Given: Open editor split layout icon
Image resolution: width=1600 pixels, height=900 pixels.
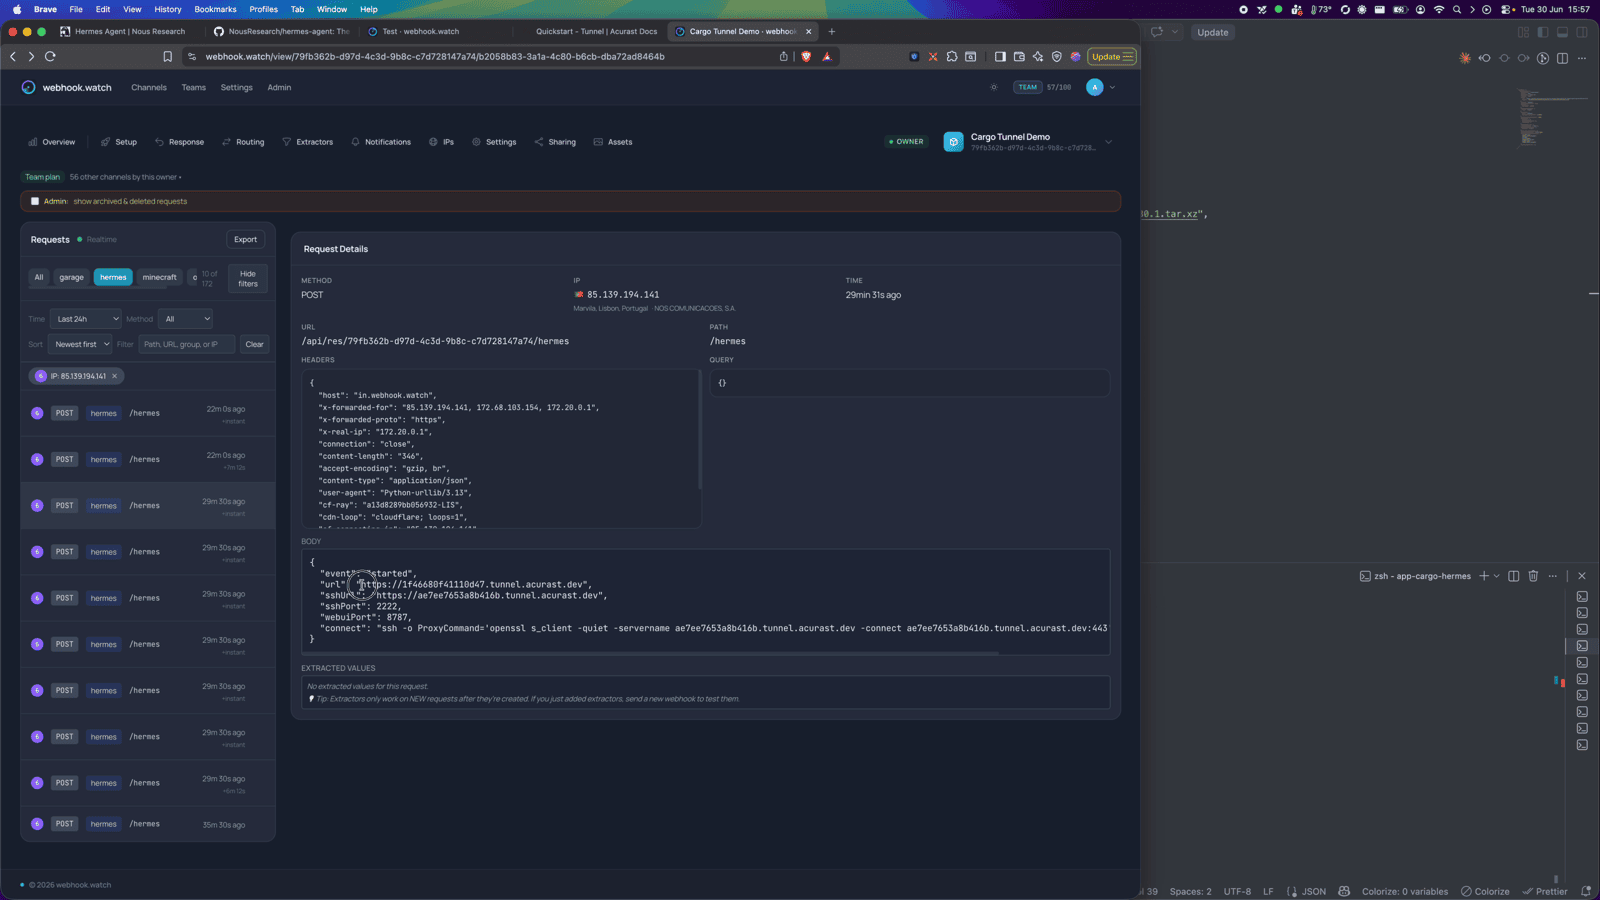Looking at the screenshot, I should point(1562,58).
